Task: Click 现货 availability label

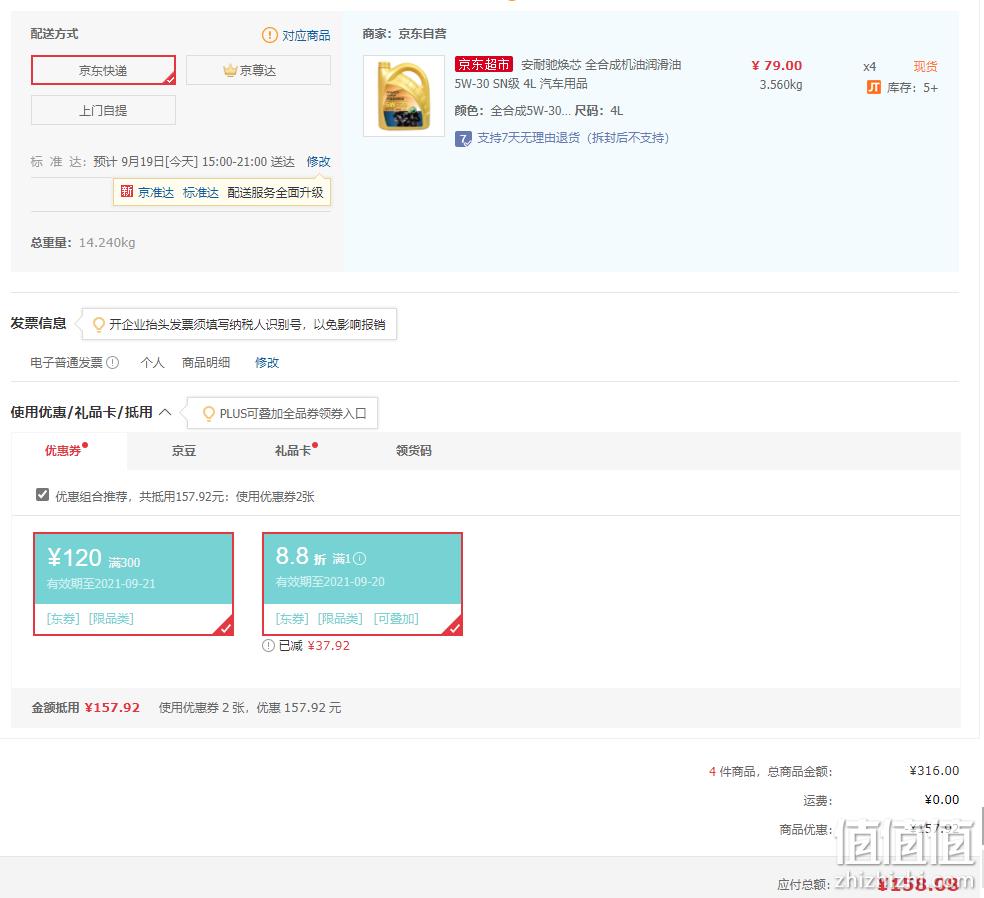Action: (x=926, y=67)
